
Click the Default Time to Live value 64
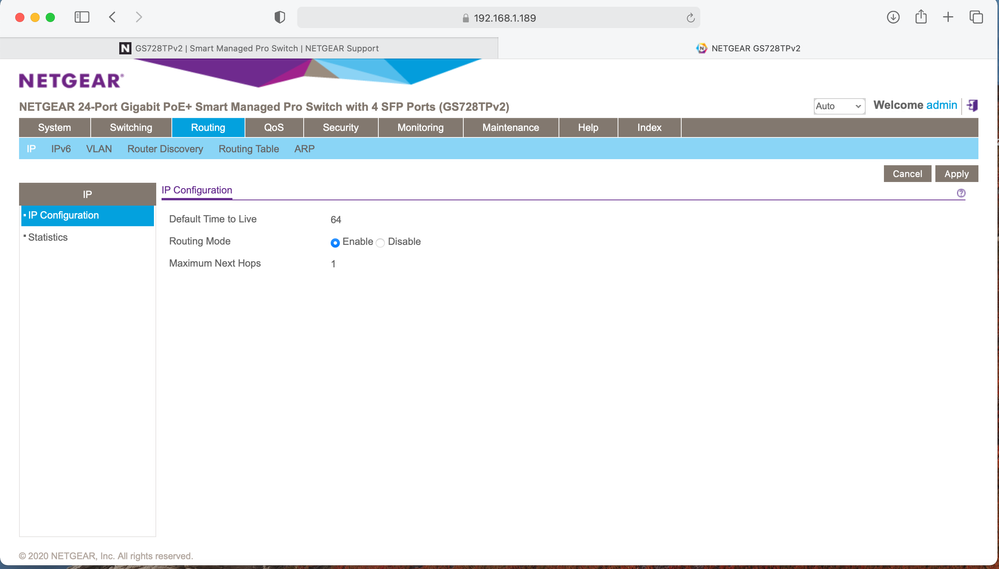[x=336, y=220]
